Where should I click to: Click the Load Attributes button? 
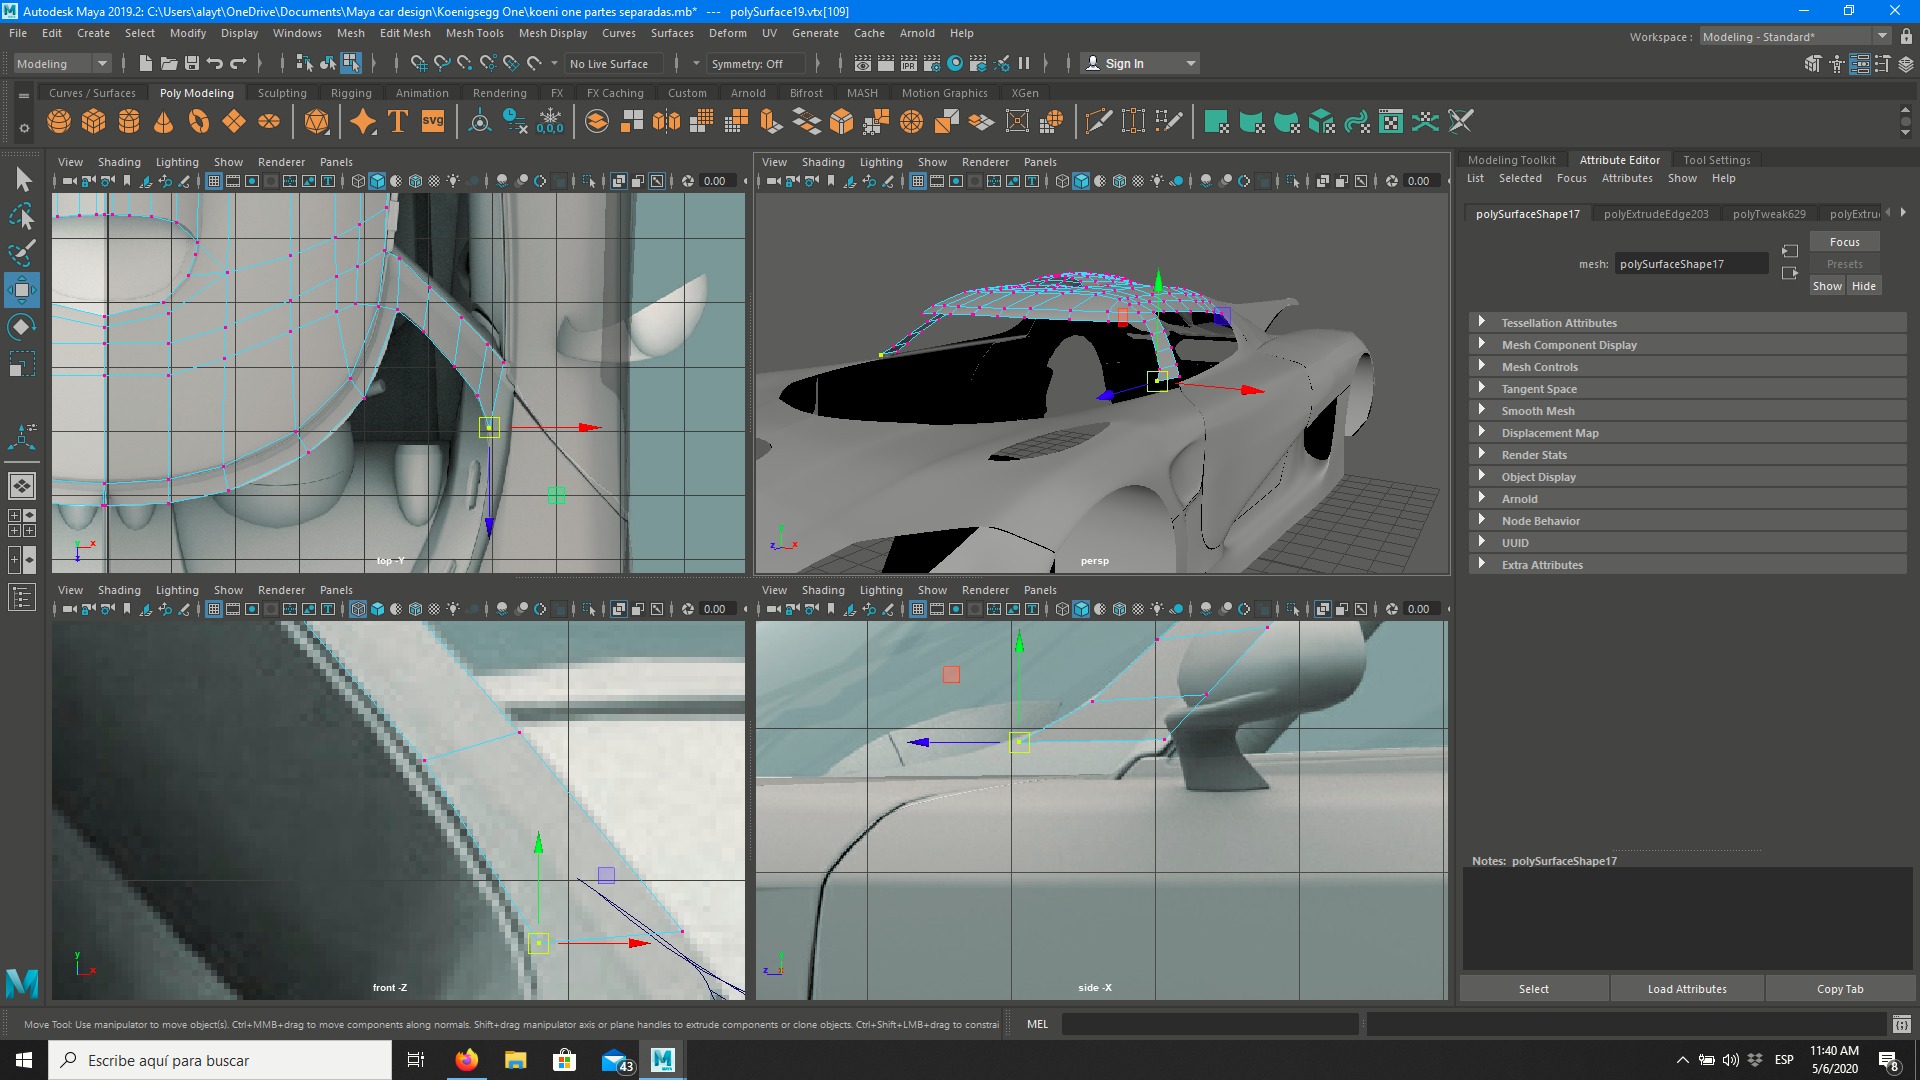[1687, 989]
